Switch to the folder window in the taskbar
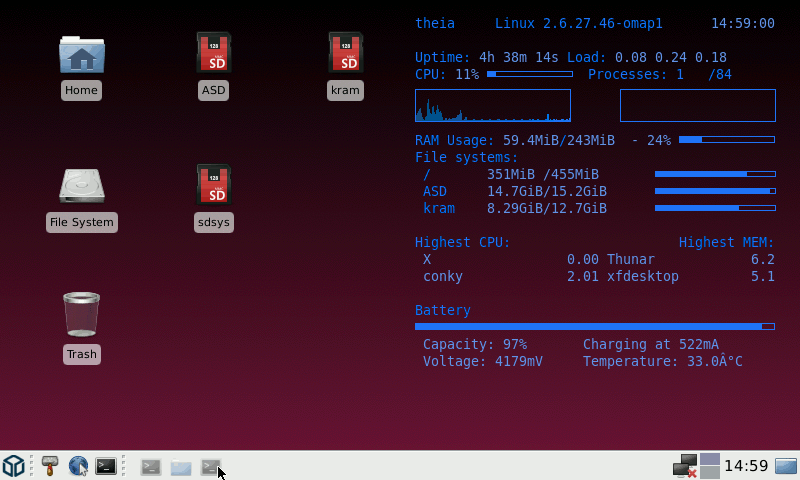 click(181, 467)
